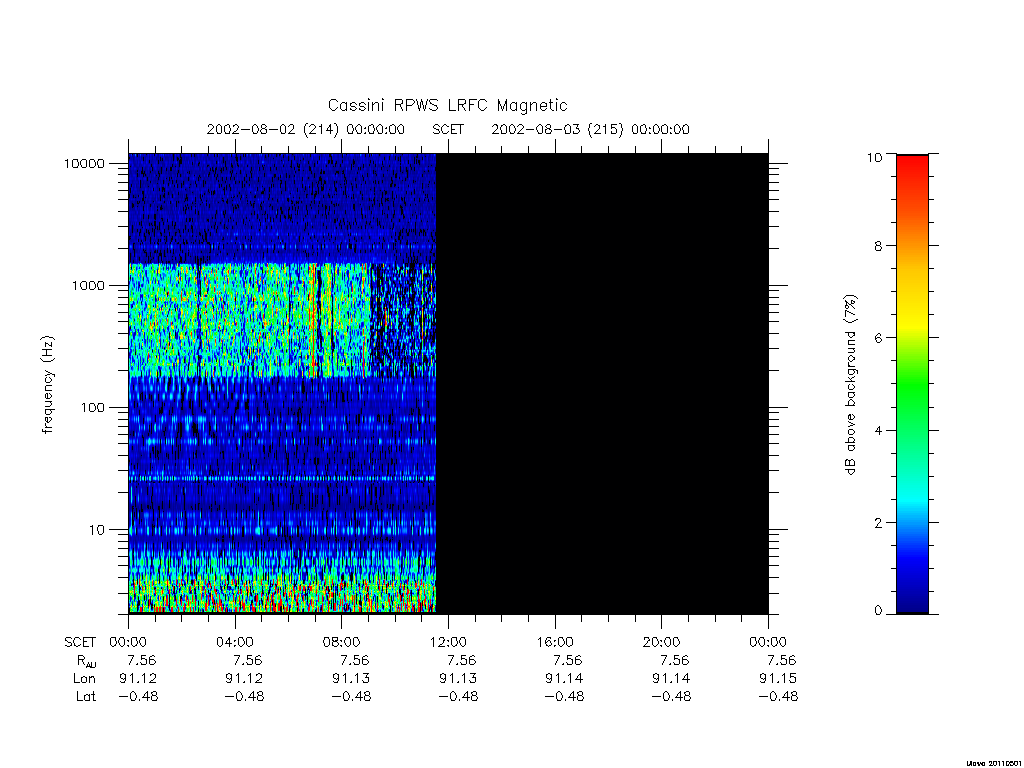Click '-0.48' under the 08:00 column
The width and height of the screenshot is (1024, 768).
[351, 696]
